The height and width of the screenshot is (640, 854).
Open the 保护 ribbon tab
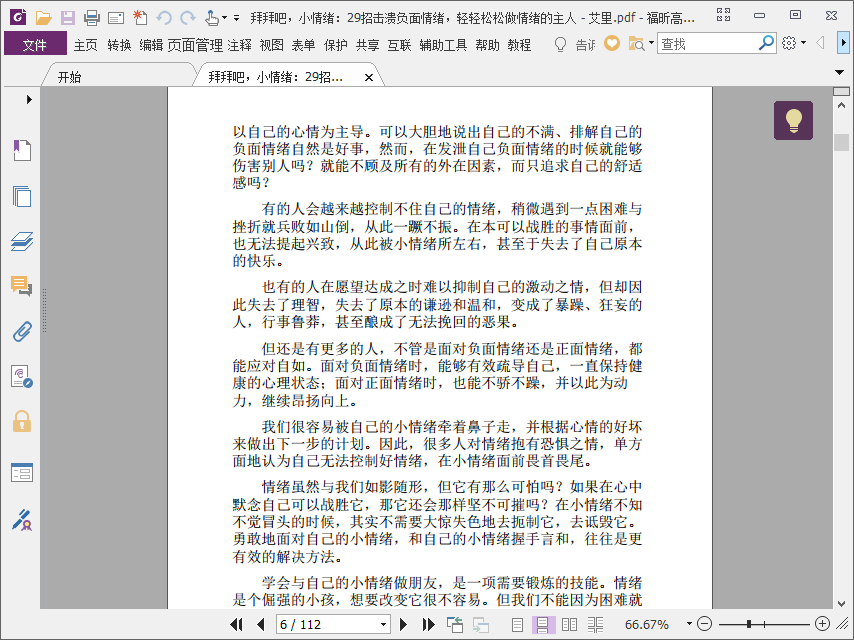336,45
